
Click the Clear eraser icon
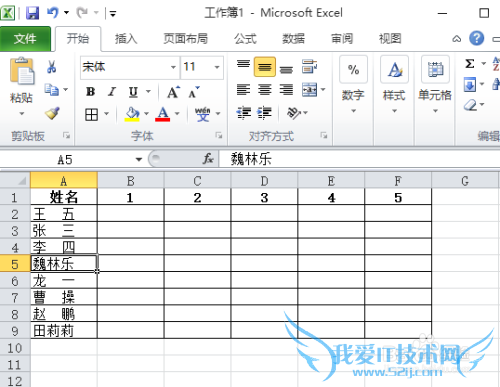[471, 106]
